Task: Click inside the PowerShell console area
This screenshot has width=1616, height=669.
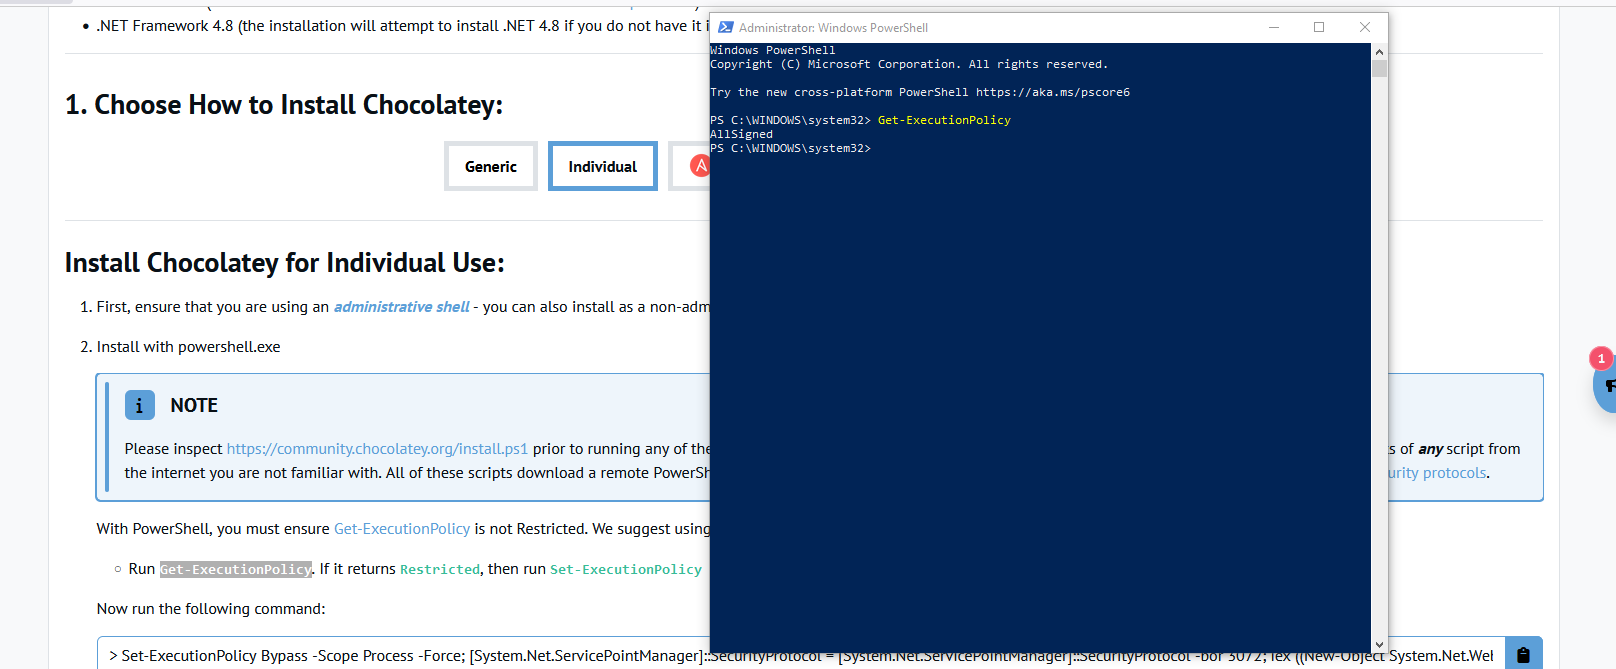Action: [1040, 400]
